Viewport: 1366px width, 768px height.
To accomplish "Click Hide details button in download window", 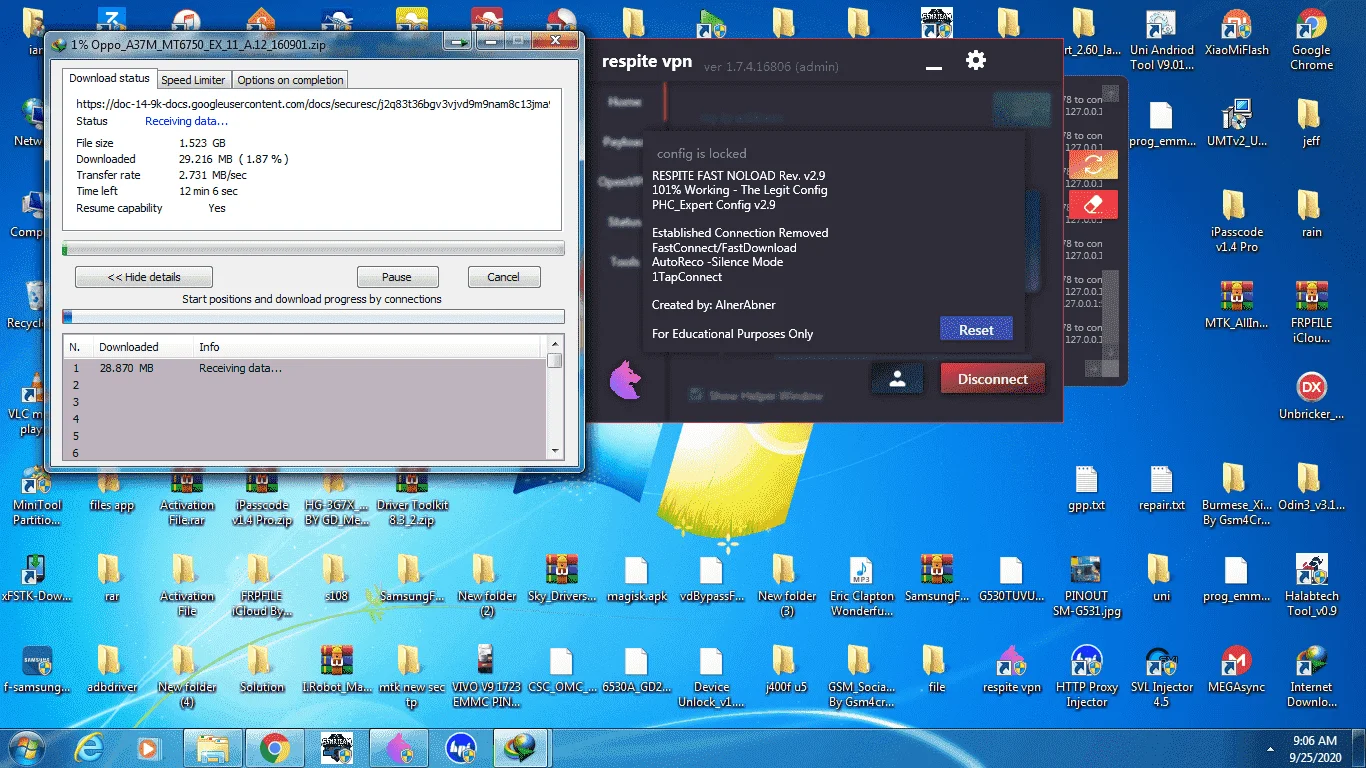I will 143,277.
